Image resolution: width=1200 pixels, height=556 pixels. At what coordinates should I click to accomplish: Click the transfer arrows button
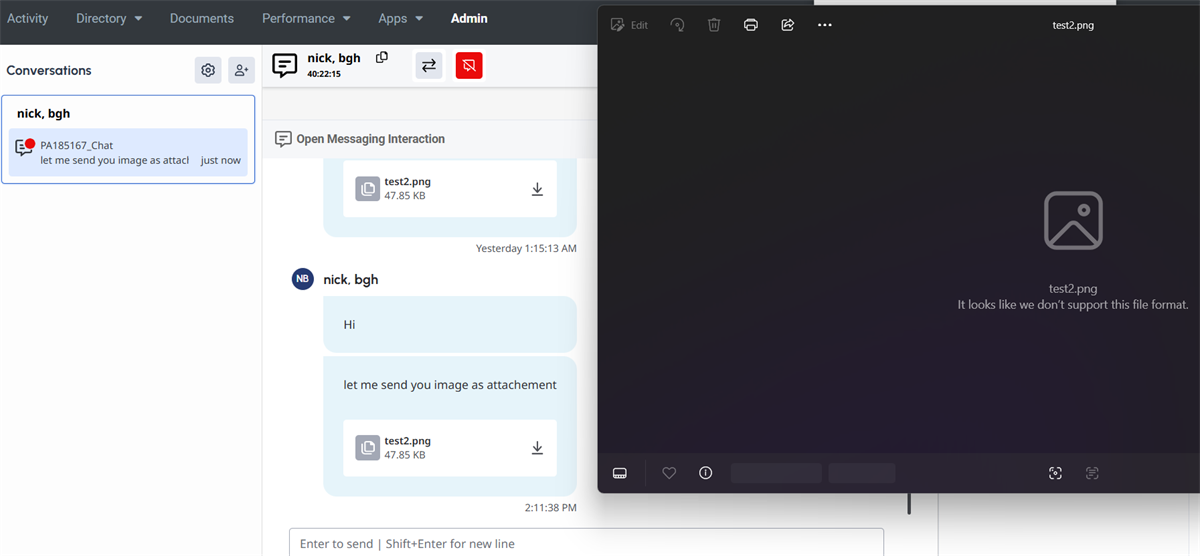[429, 66]
